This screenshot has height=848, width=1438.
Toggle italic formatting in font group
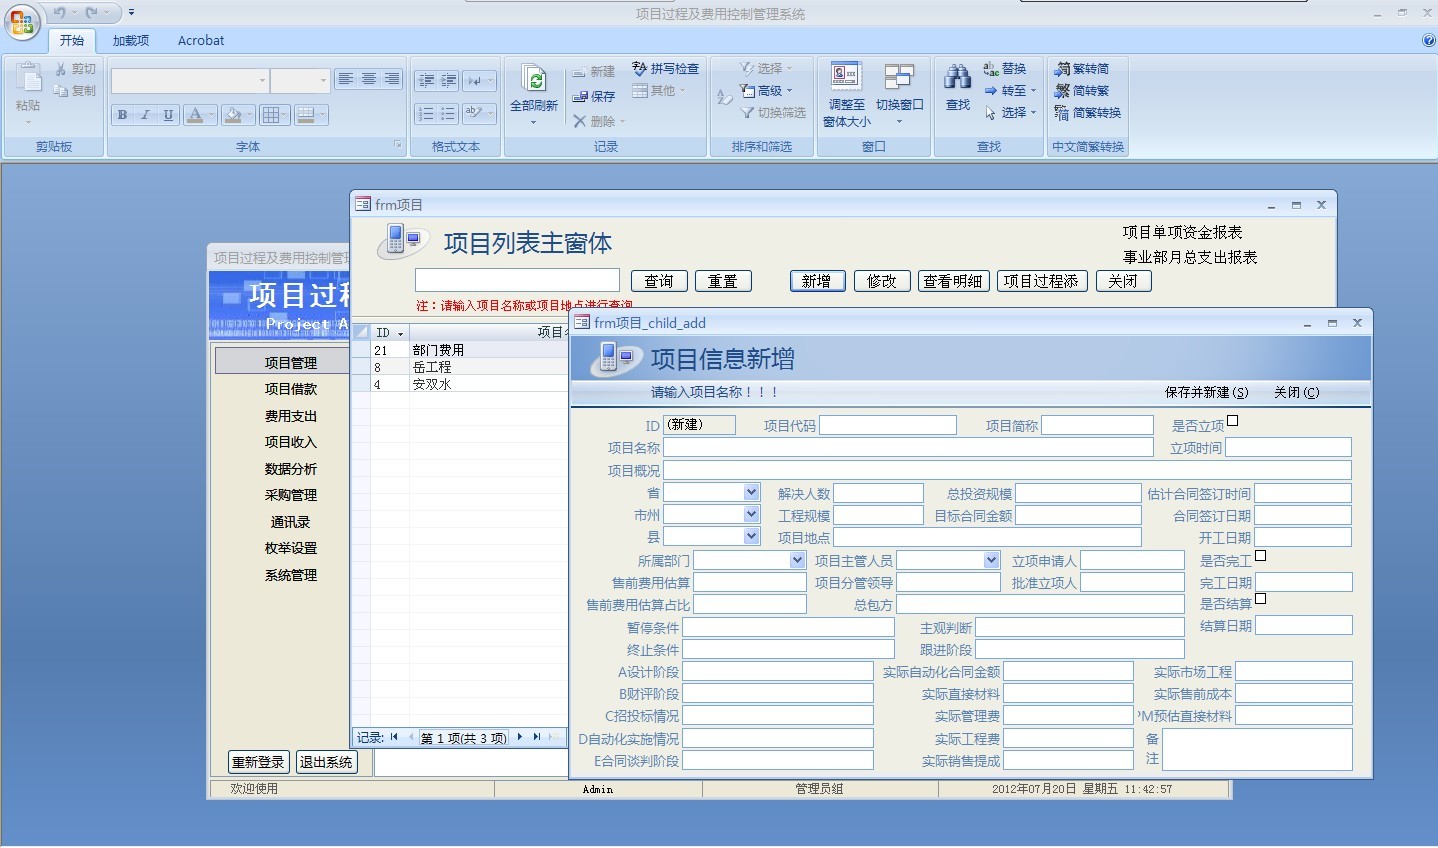click(145, 115)
